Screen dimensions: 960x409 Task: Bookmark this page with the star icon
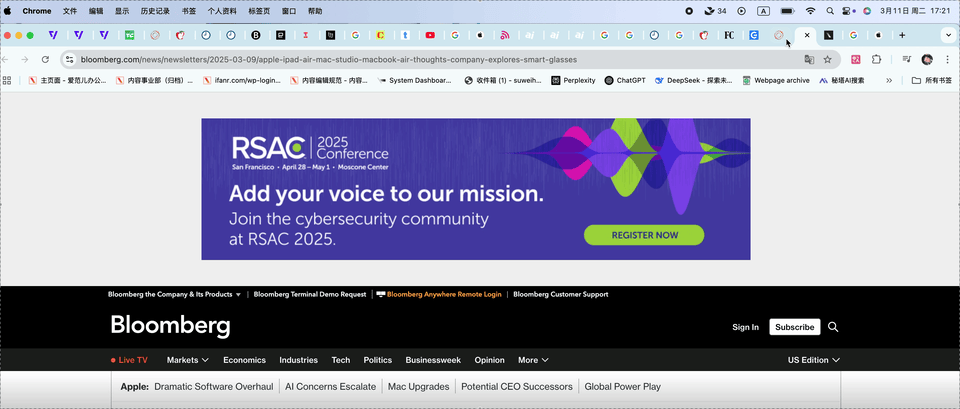click(827, 60)
